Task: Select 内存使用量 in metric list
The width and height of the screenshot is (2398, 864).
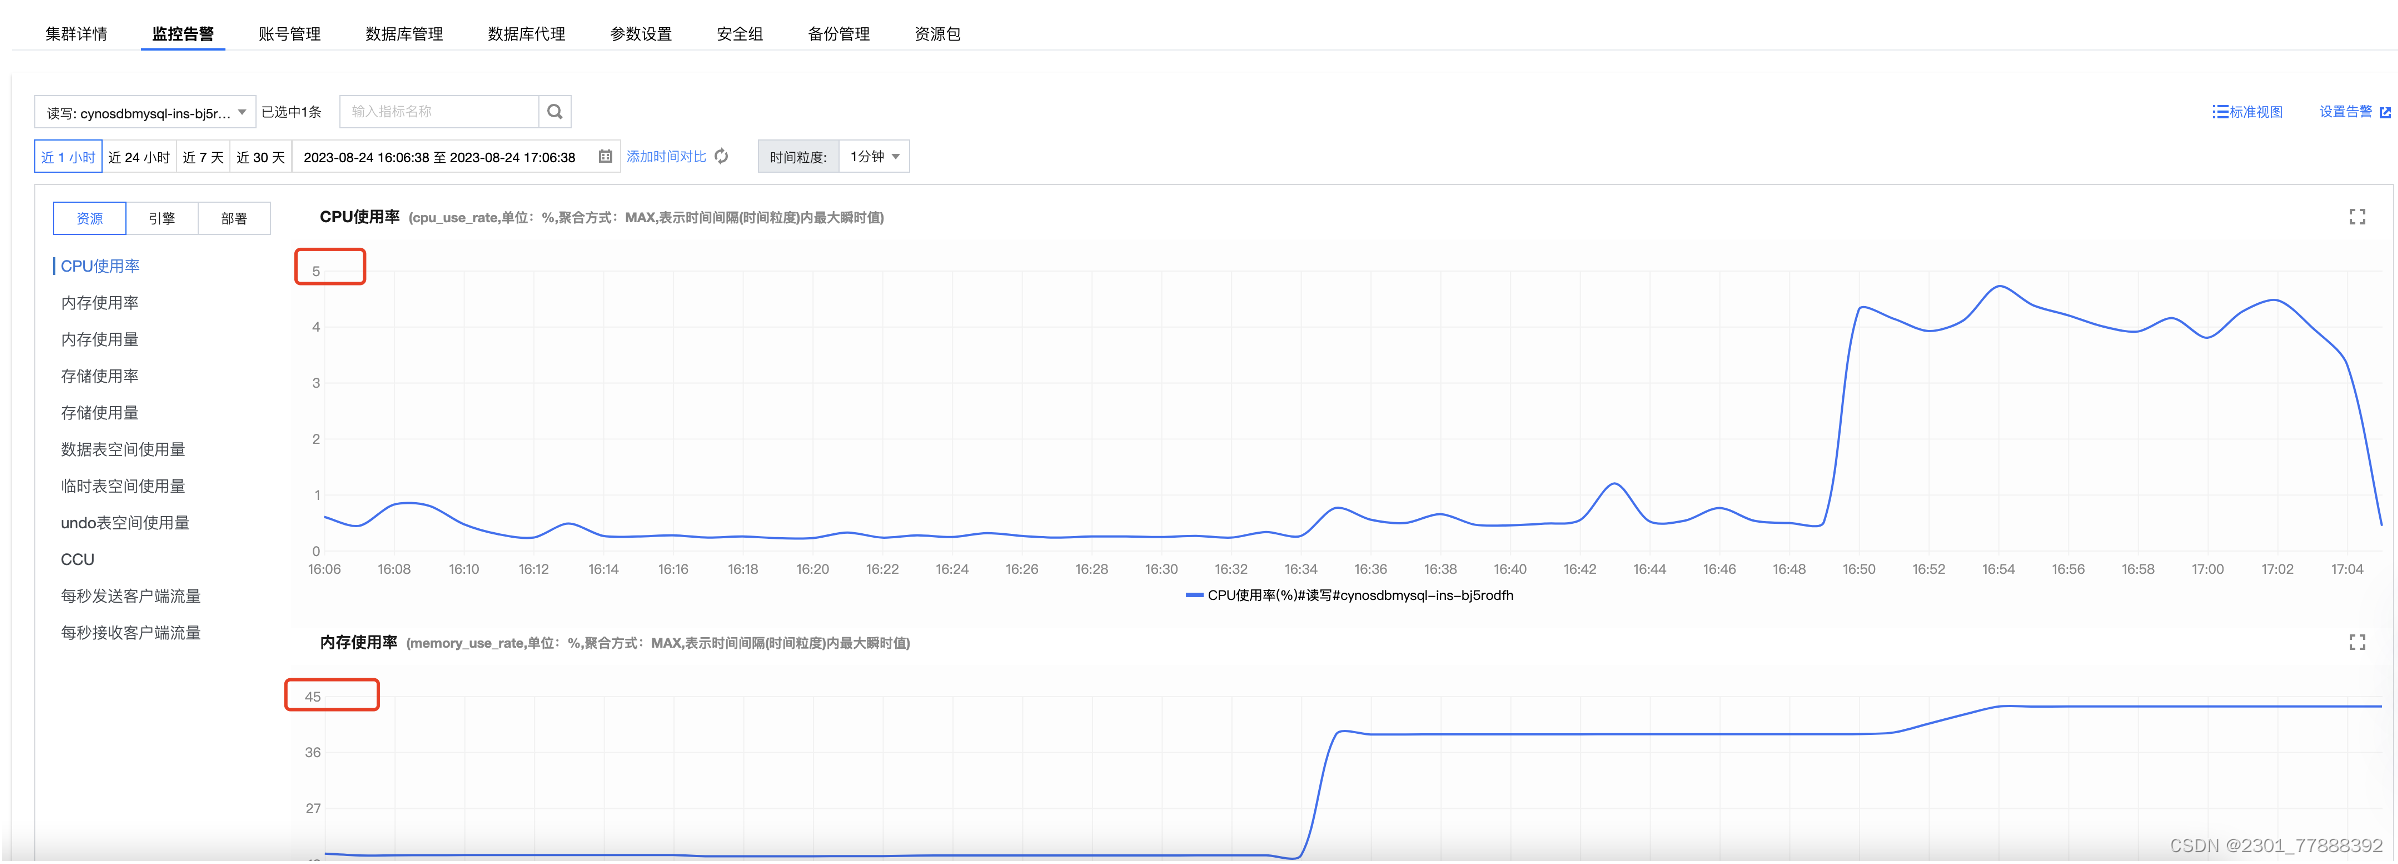Action: pos(100,340)
